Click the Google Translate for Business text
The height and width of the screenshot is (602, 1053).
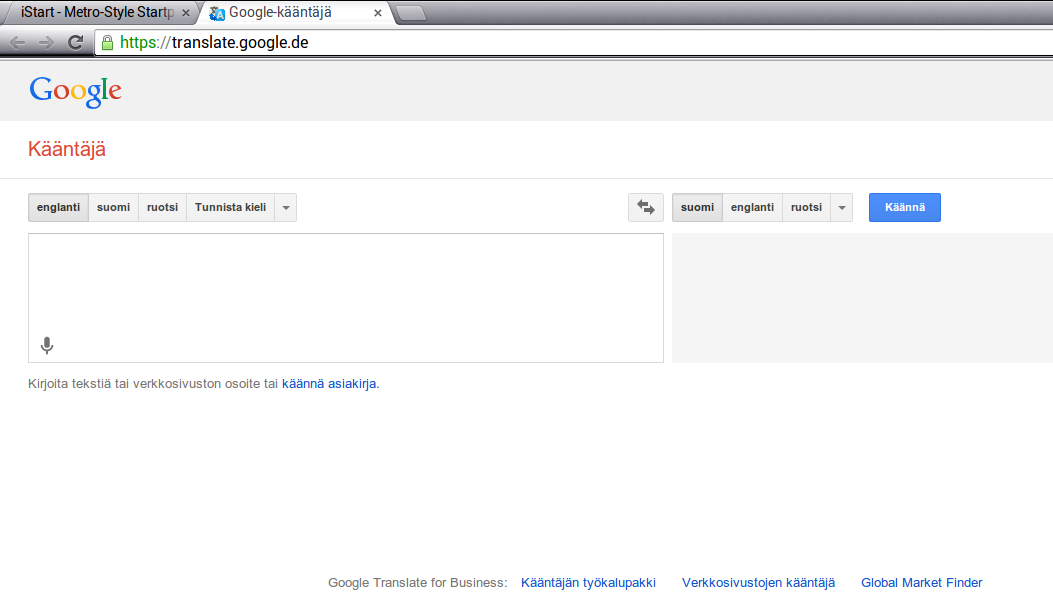[x=417, y=583]
